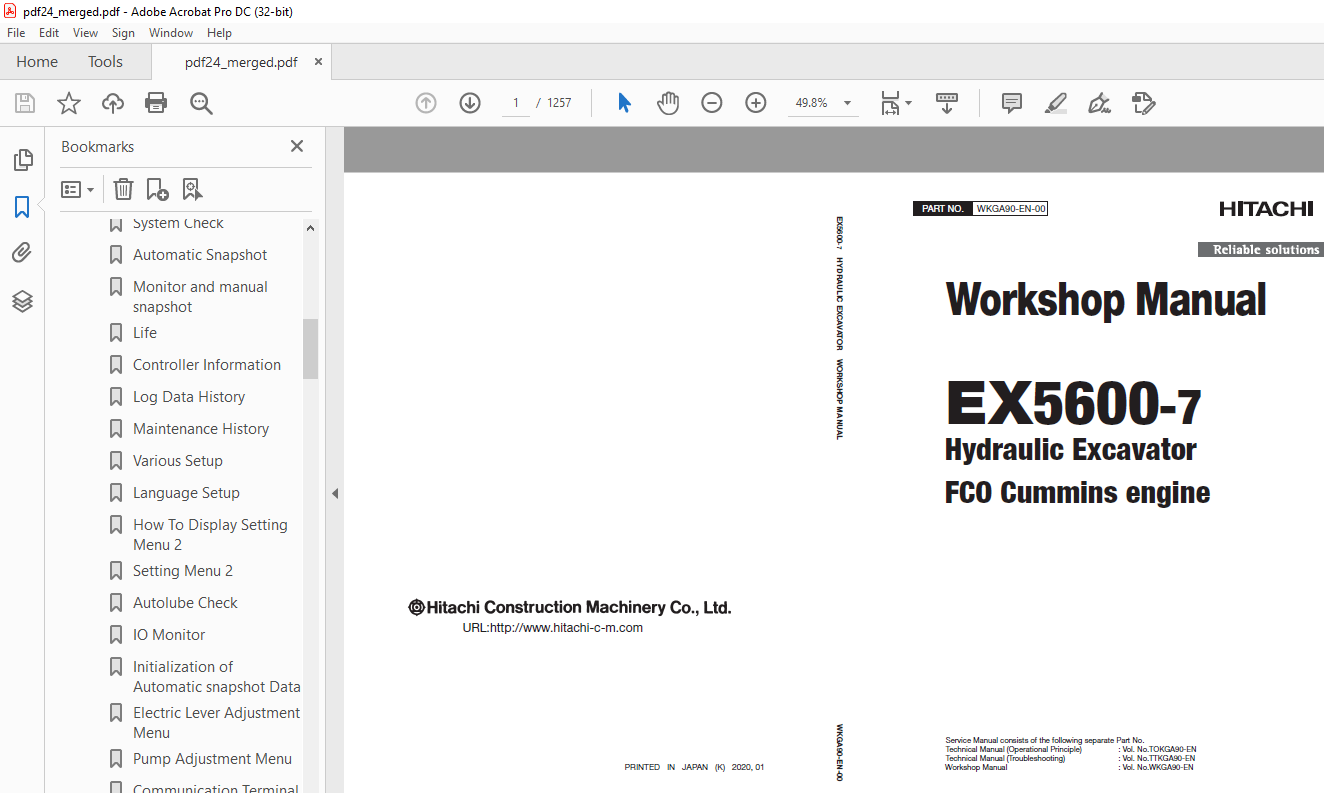Screen dimensions: 1324x793
Task: Go to previous page arrow
Action: [x=426, y=103]
